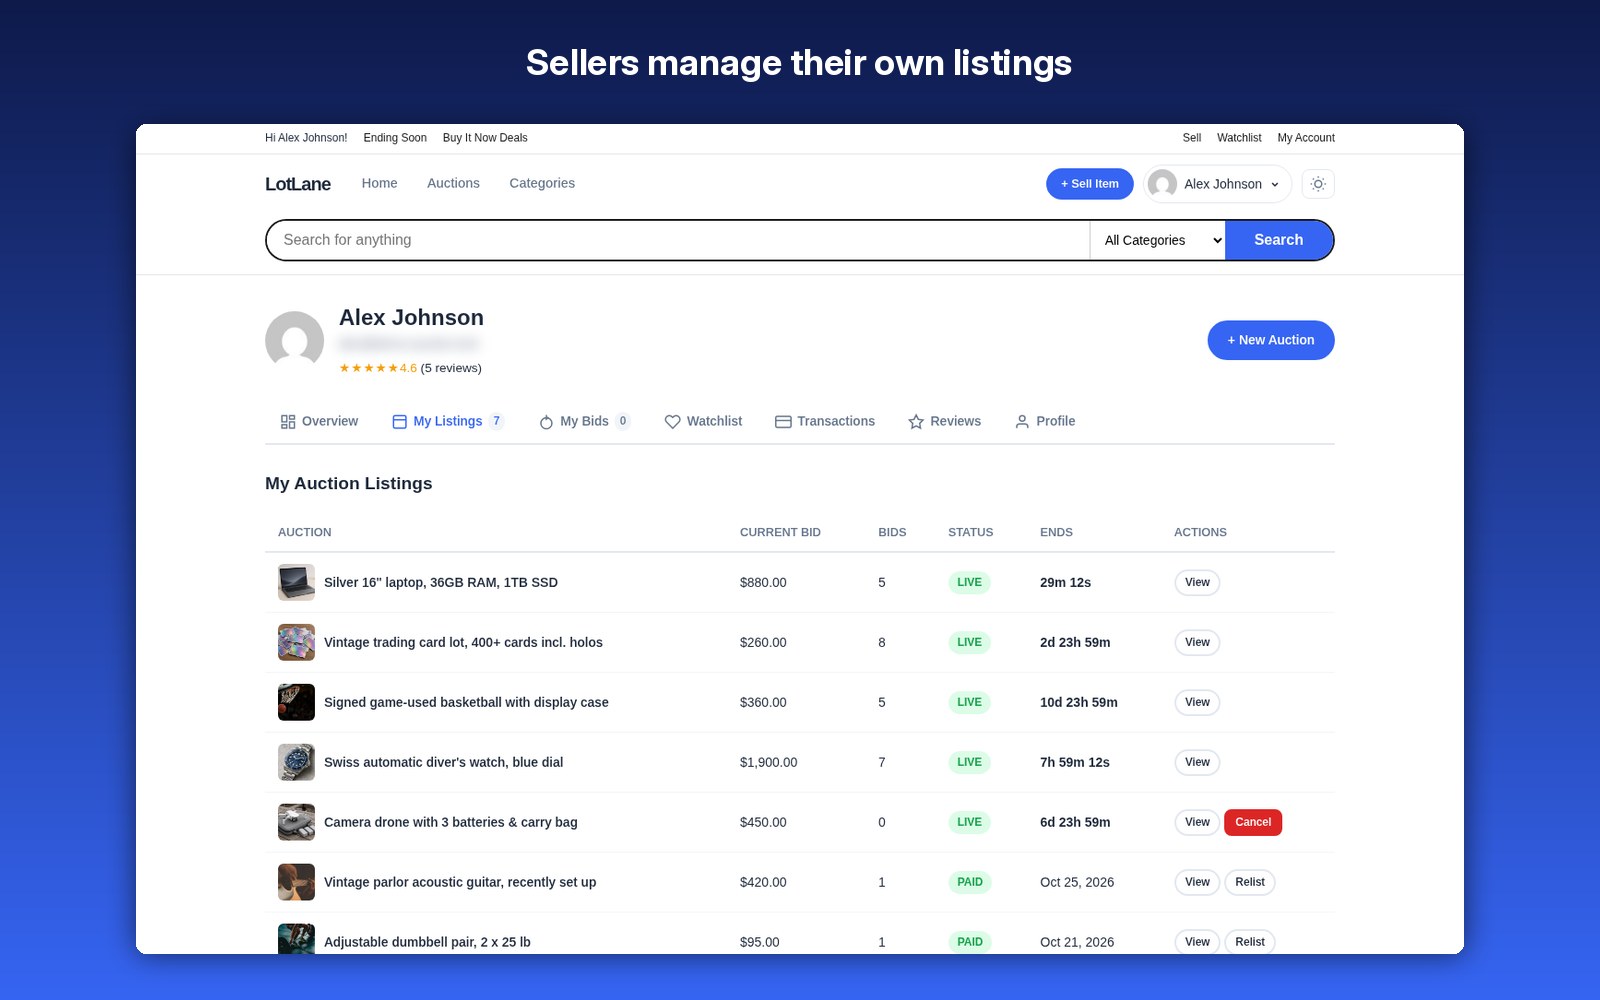View the Signed basketball listing
The image size is (1600, 1000).
point(1197,702)
